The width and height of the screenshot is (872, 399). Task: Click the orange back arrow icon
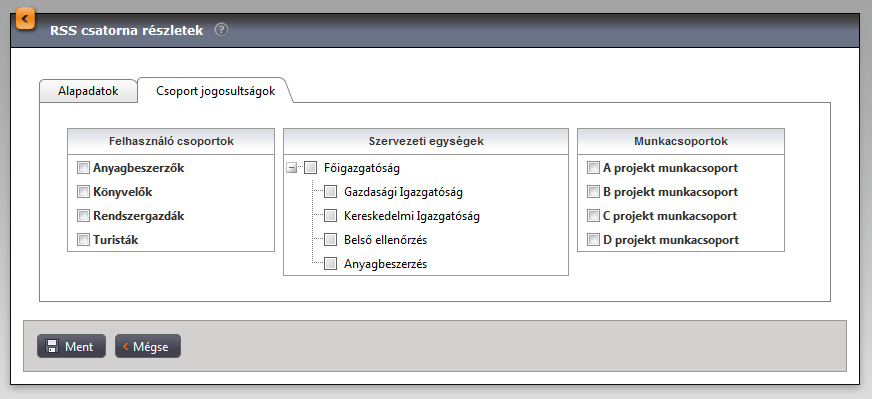[x=26, y=19]
